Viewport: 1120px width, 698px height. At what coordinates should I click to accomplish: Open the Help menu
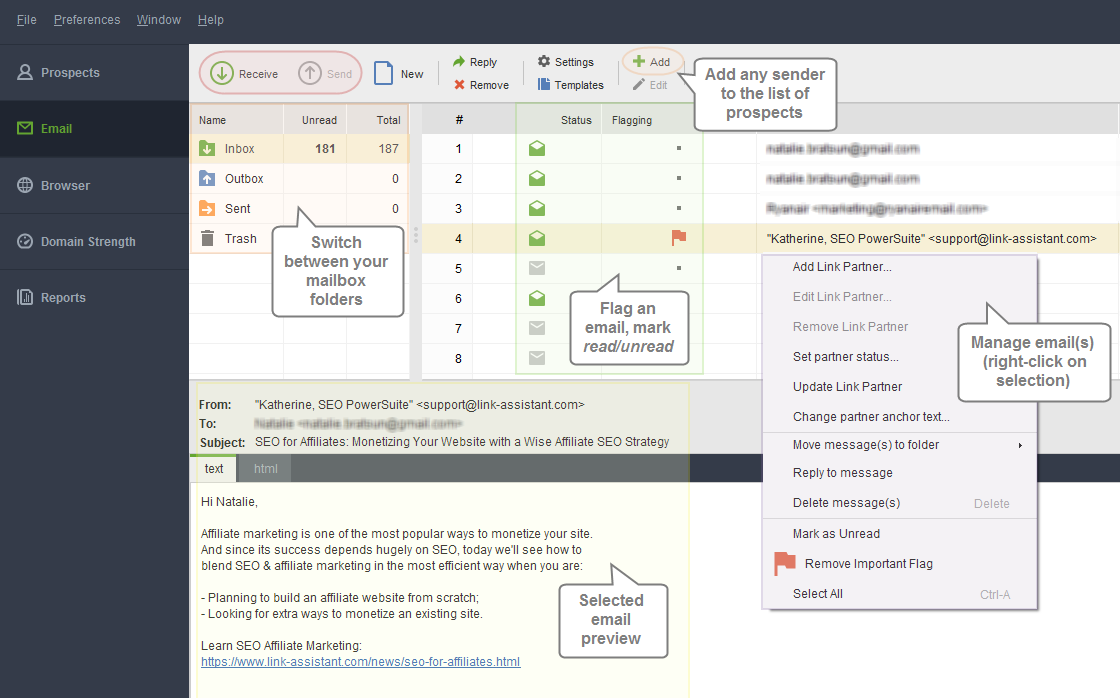[x=211, y=20]
